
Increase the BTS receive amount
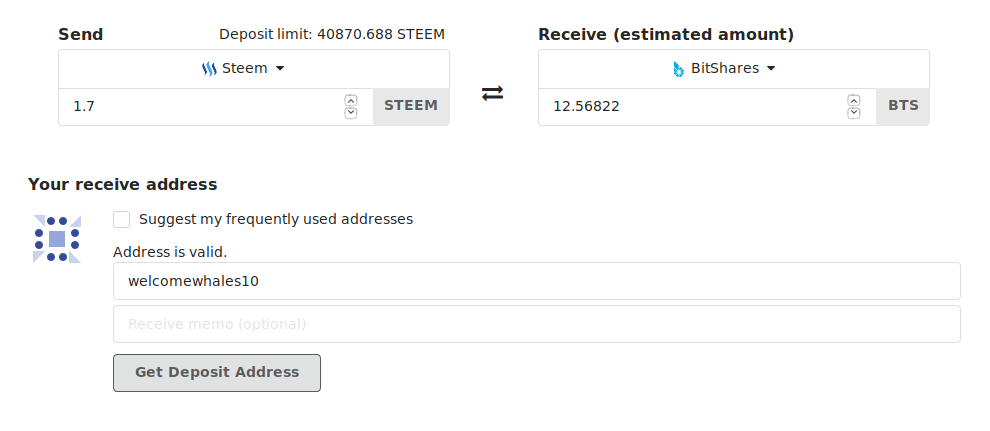[854, 100]
